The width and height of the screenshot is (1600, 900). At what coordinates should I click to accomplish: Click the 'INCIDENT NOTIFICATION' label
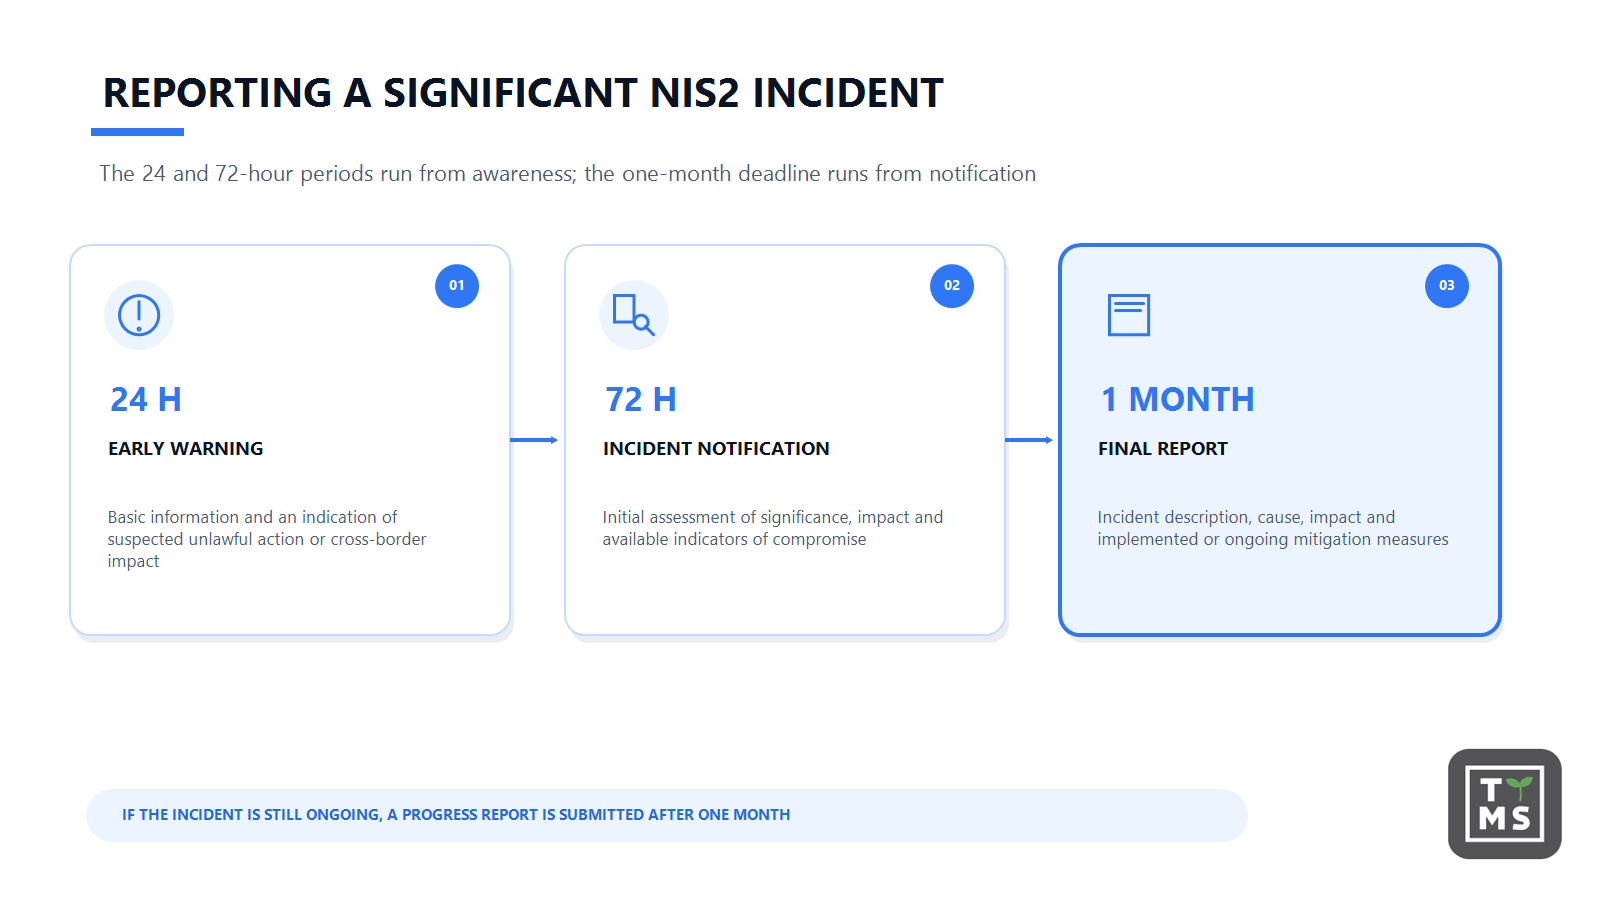coord(716,449)
